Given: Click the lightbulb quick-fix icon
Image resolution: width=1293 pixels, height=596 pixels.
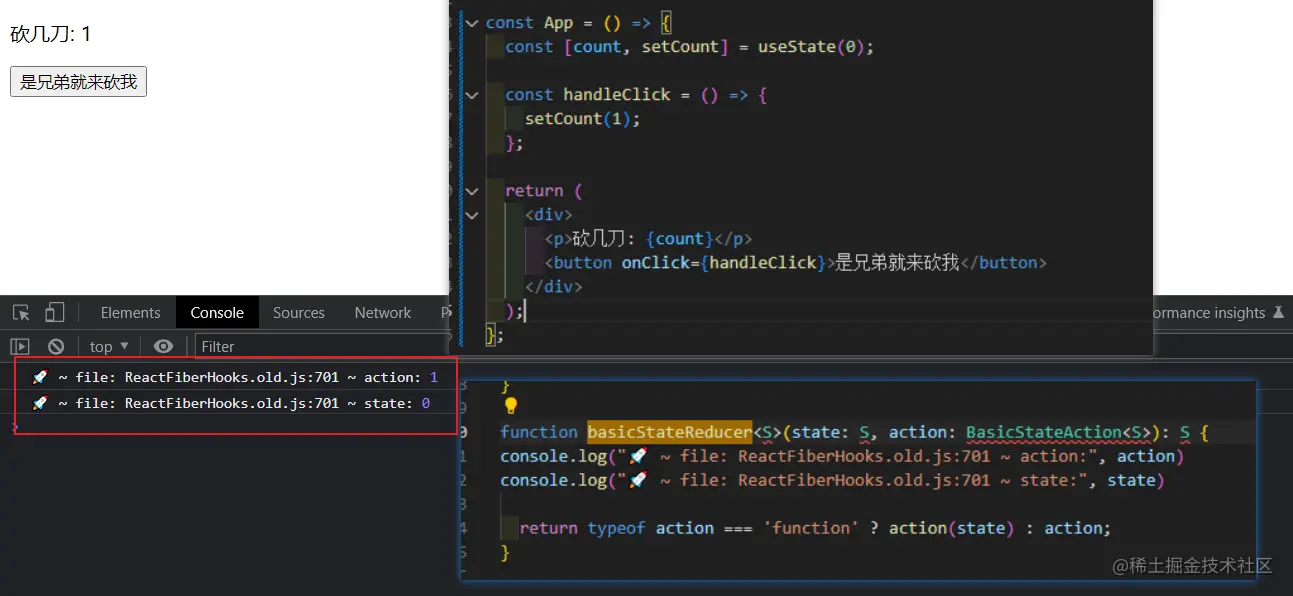Looking at the screenshot, I should 510,406.
